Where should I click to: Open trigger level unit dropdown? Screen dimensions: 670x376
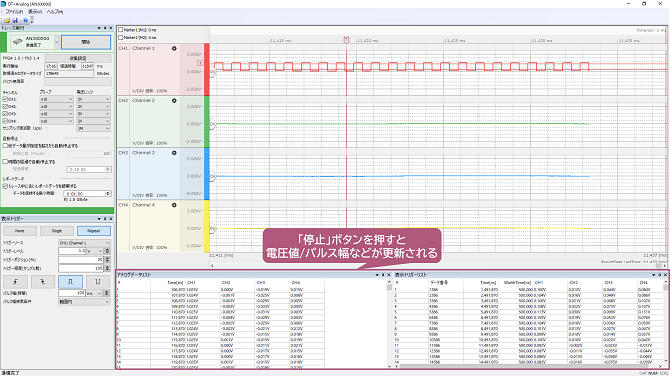pyautogui.click(x=95, y=251)
